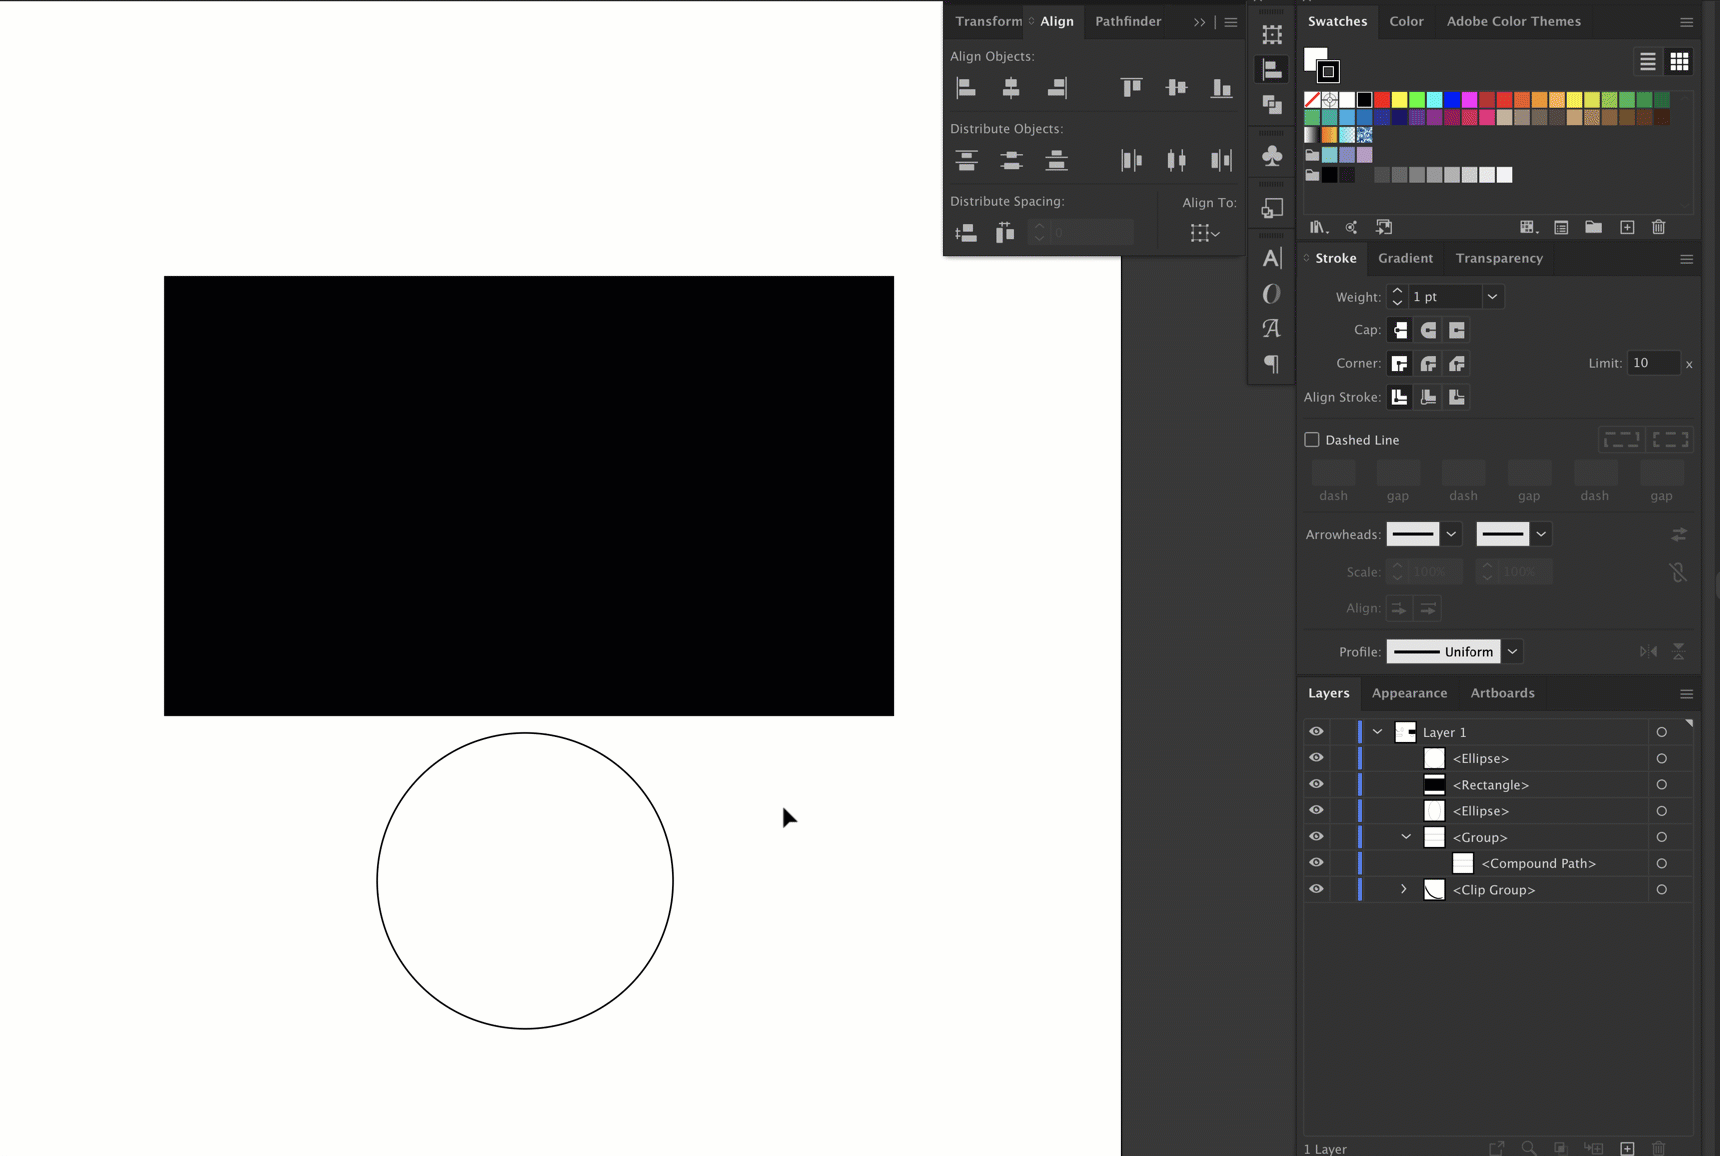
Task: Switch to Appearance tab
Action: click(x=1409, y=693)
